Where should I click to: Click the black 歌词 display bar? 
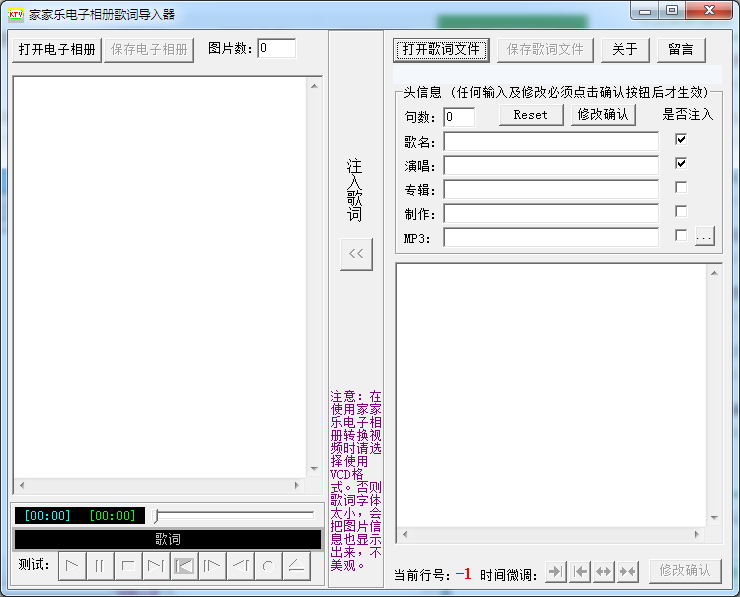(168, 539)
